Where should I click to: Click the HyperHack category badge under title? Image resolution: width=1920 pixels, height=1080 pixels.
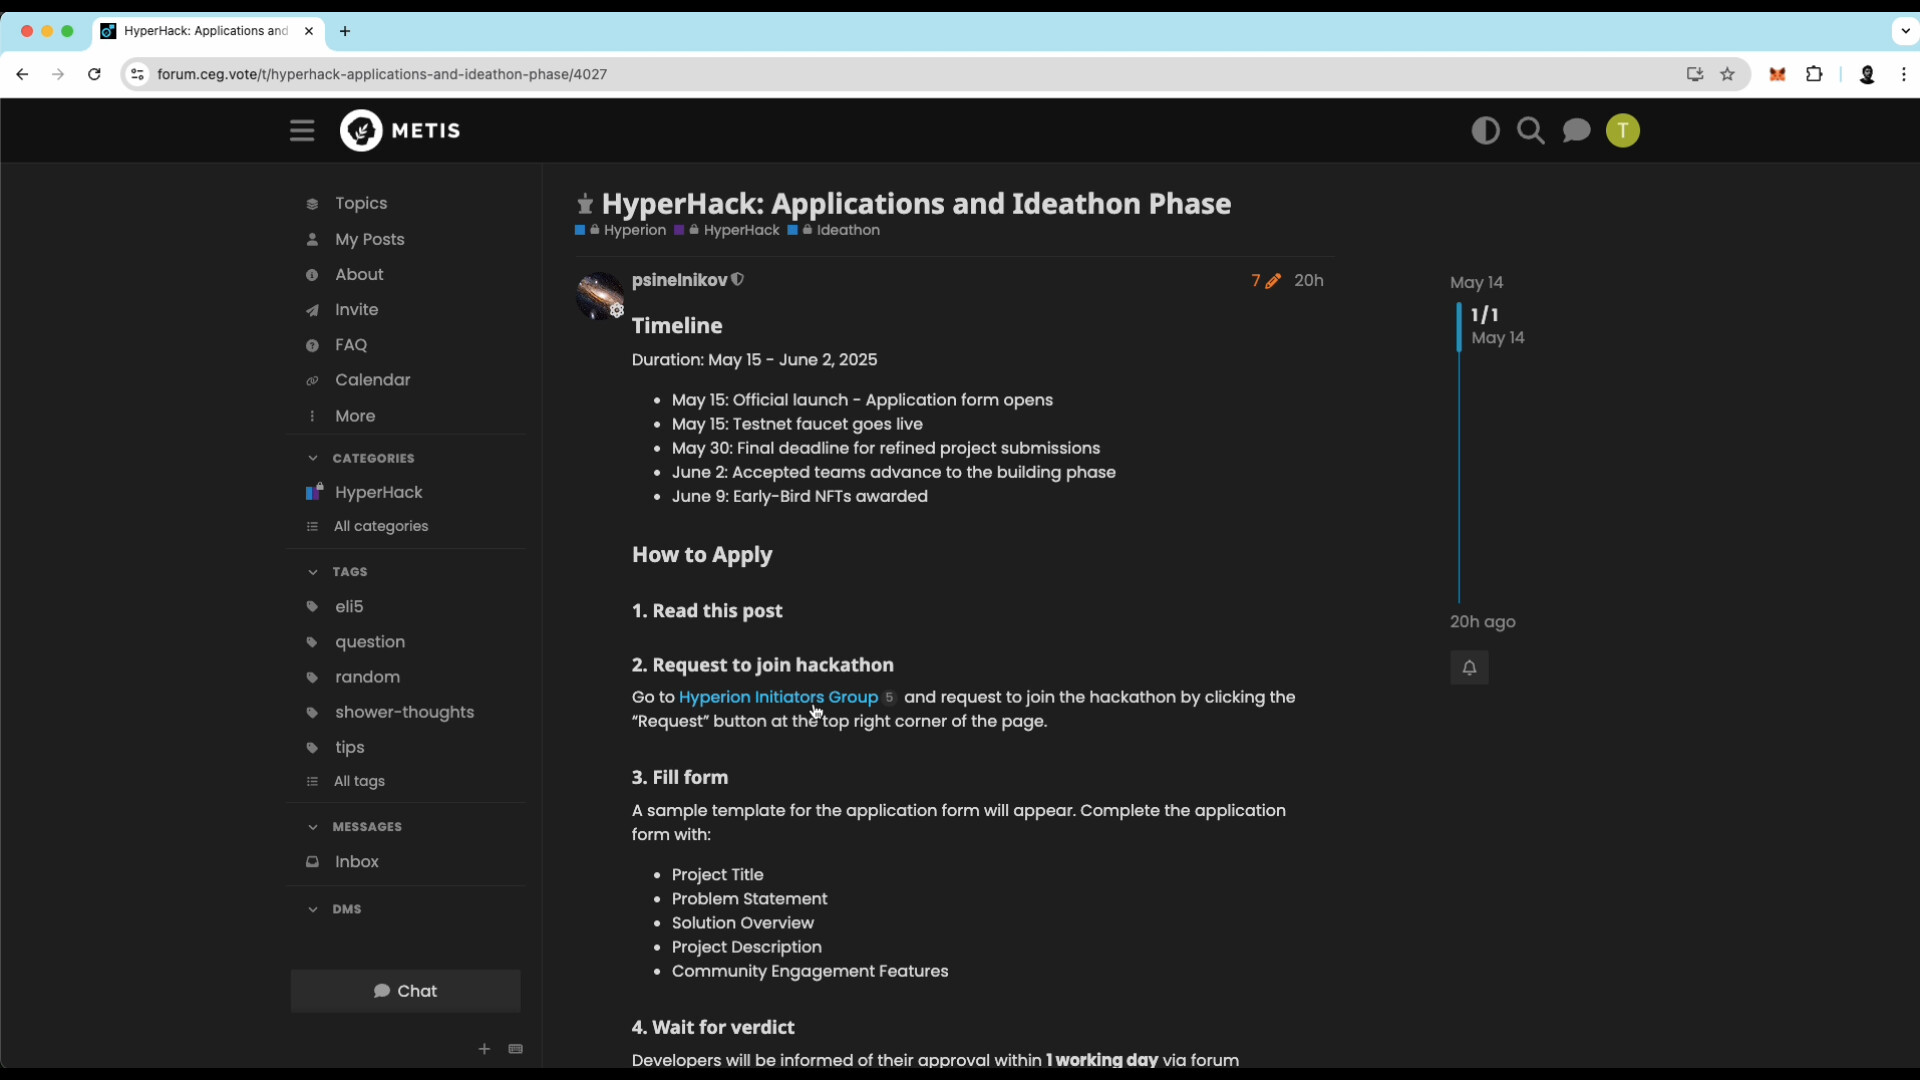pyautogui.click(x=727, y=230)
